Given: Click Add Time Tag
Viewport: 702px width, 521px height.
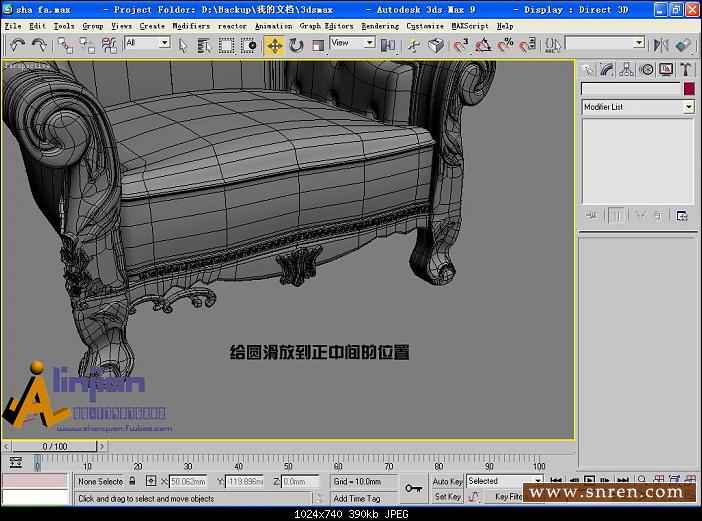Looking at the screenshot, I should 357,498.
